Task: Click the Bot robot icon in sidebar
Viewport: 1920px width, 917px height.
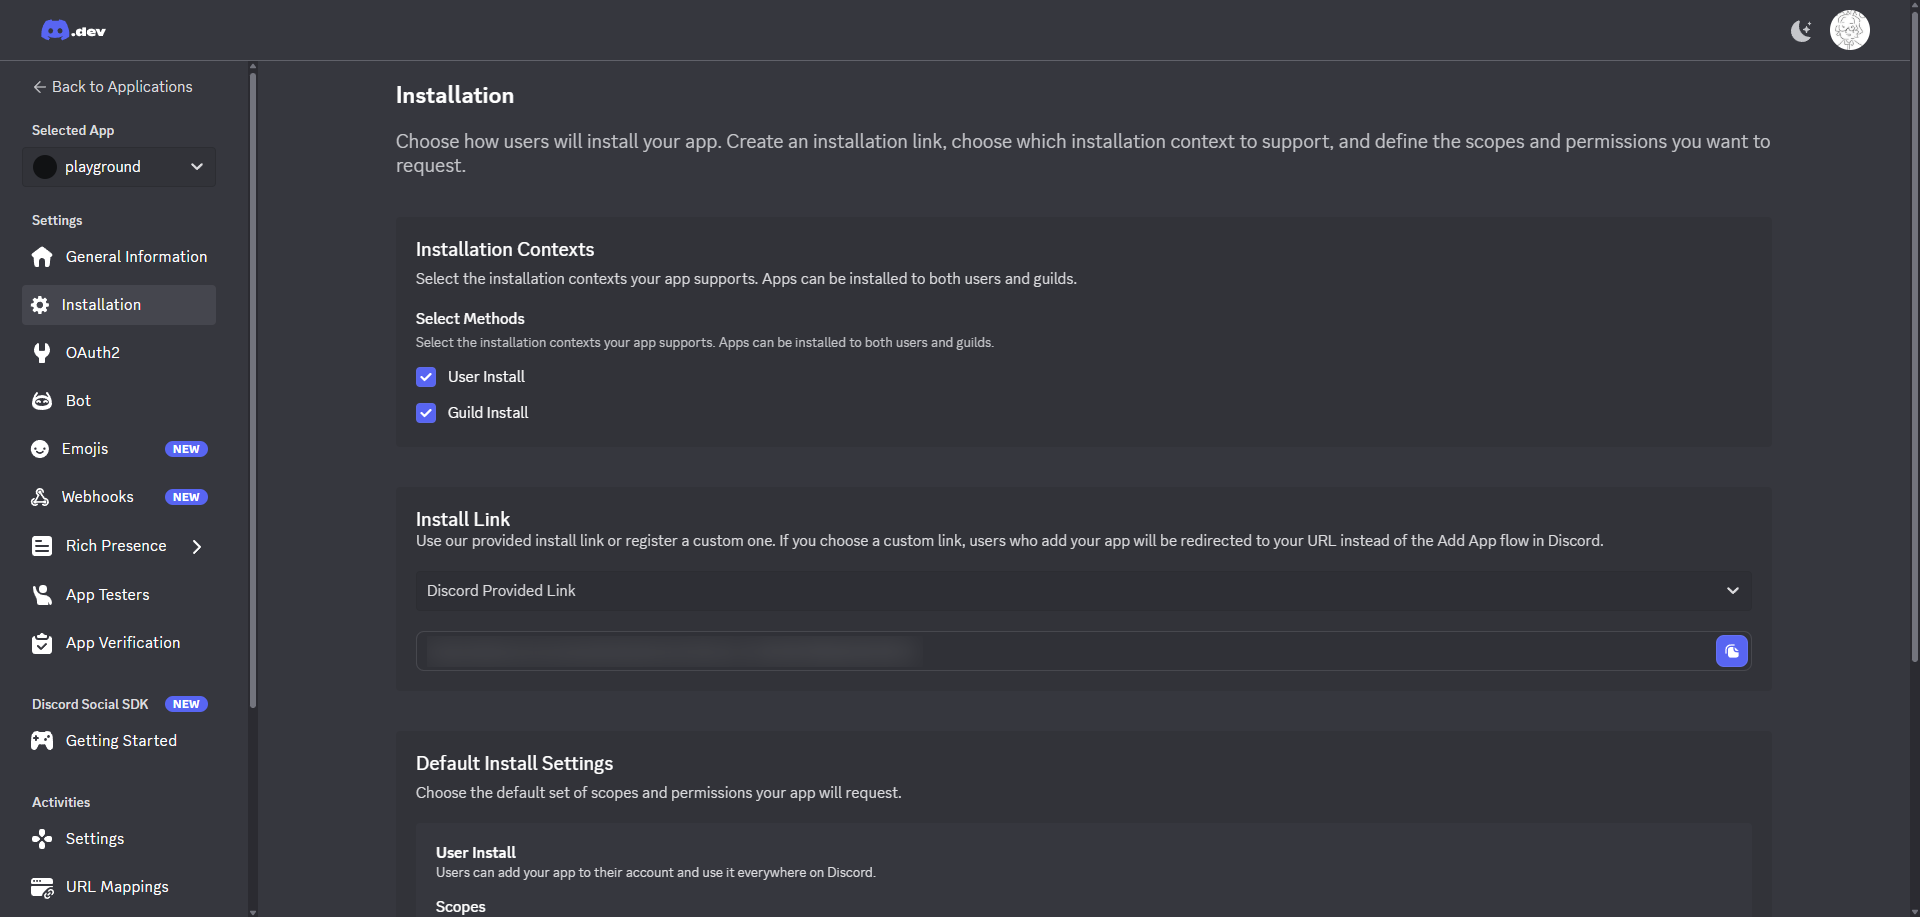Action: point(42,401)
